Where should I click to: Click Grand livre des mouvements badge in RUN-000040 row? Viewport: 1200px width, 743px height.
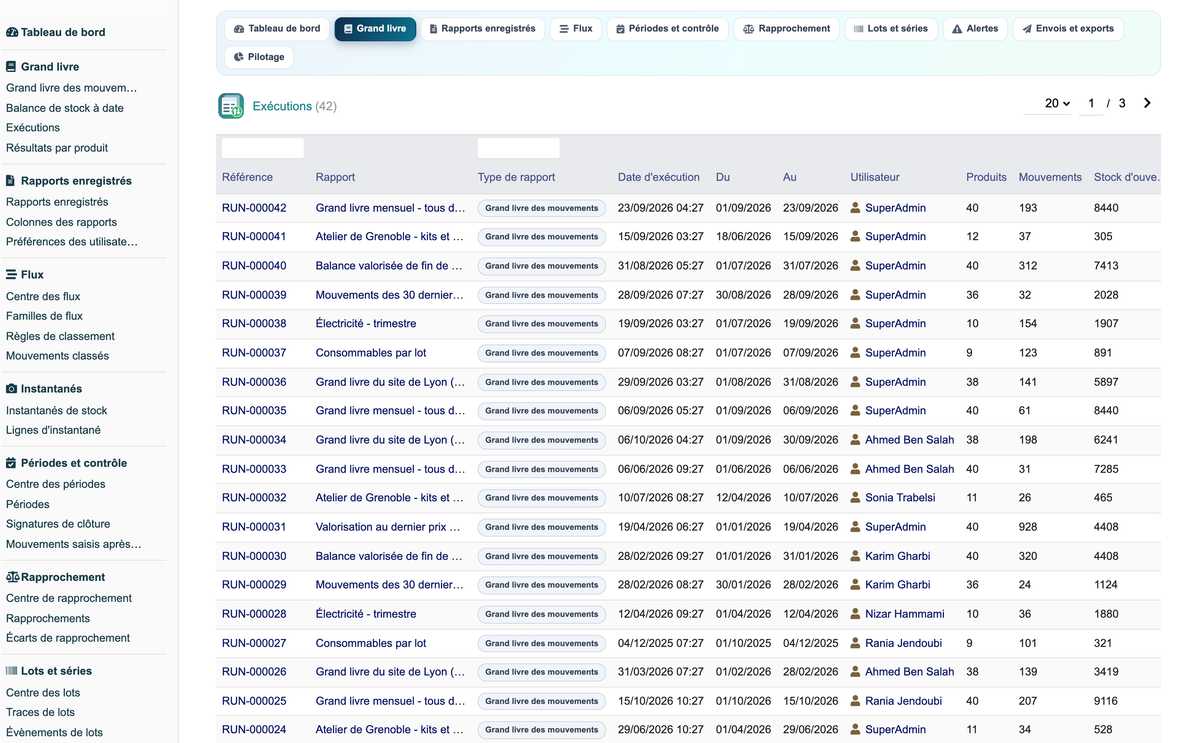pos(542,266)
